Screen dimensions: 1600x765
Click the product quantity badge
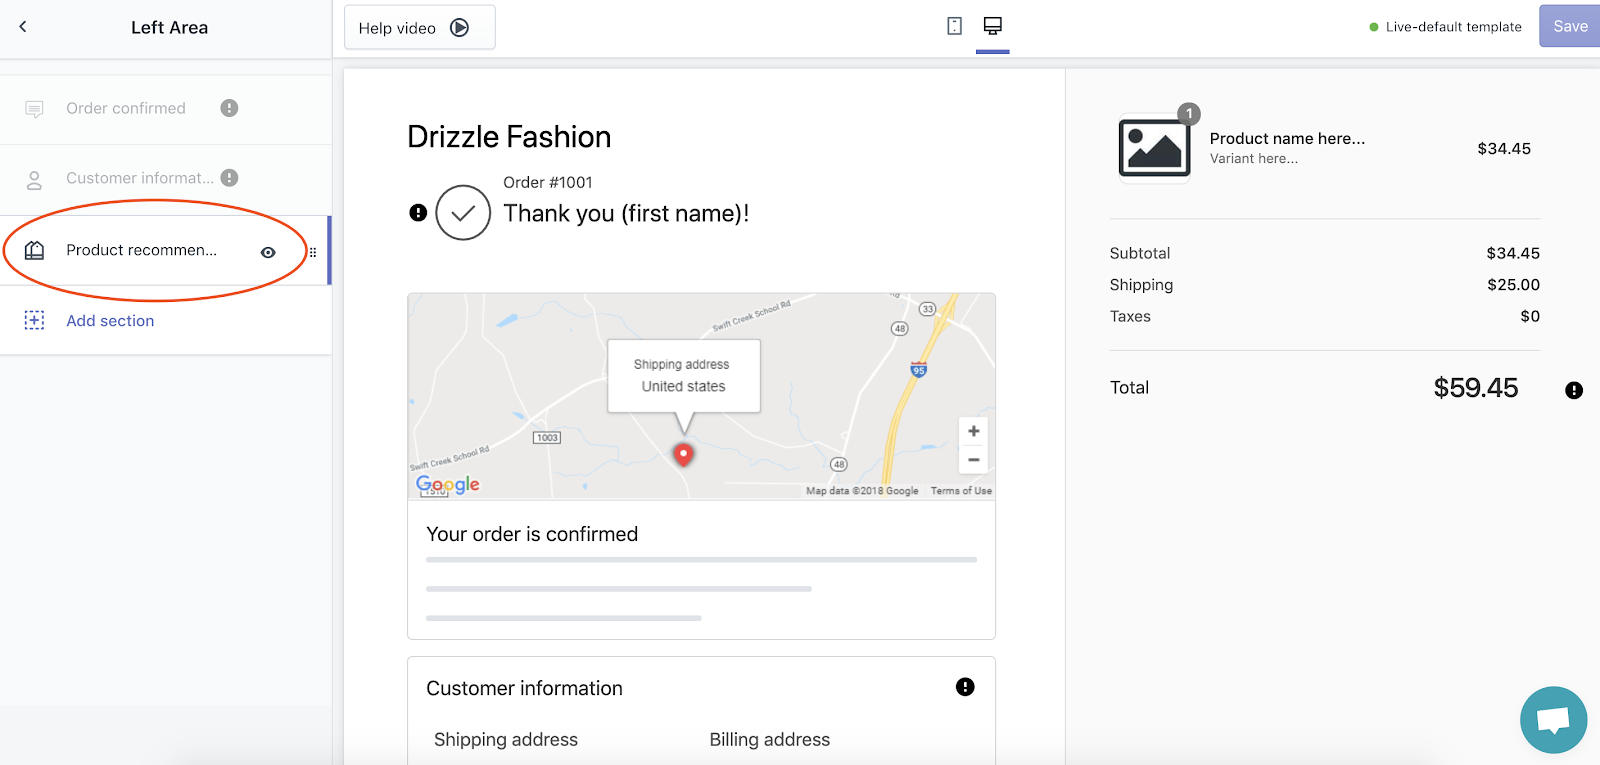pos(1189,114)
